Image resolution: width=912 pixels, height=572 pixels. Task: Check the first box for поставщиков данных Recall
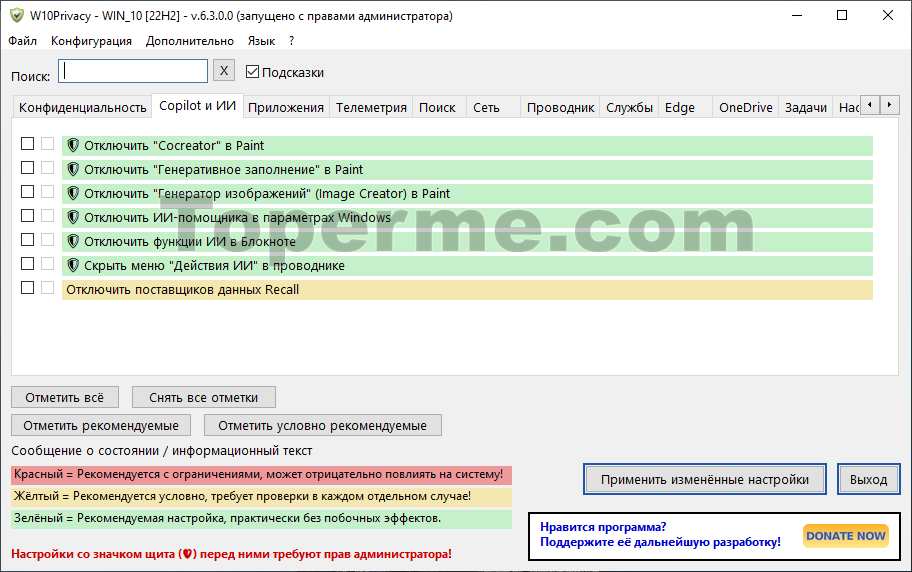pos(27,287)
